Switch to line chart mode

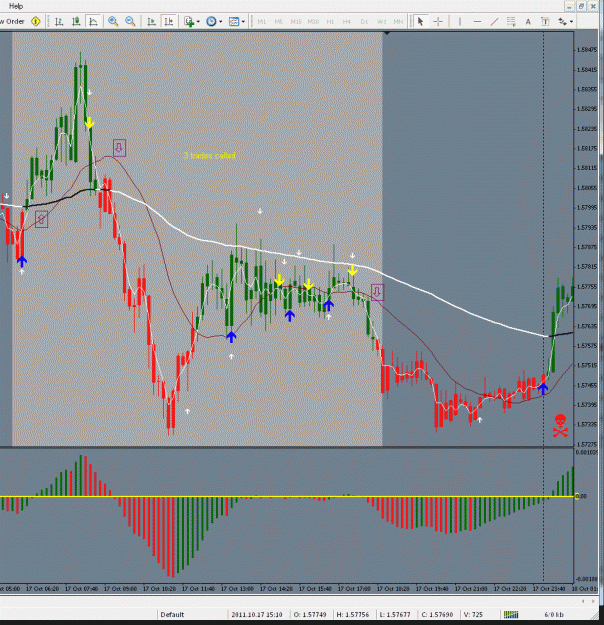pyautogui.click(x=93, y=22)
